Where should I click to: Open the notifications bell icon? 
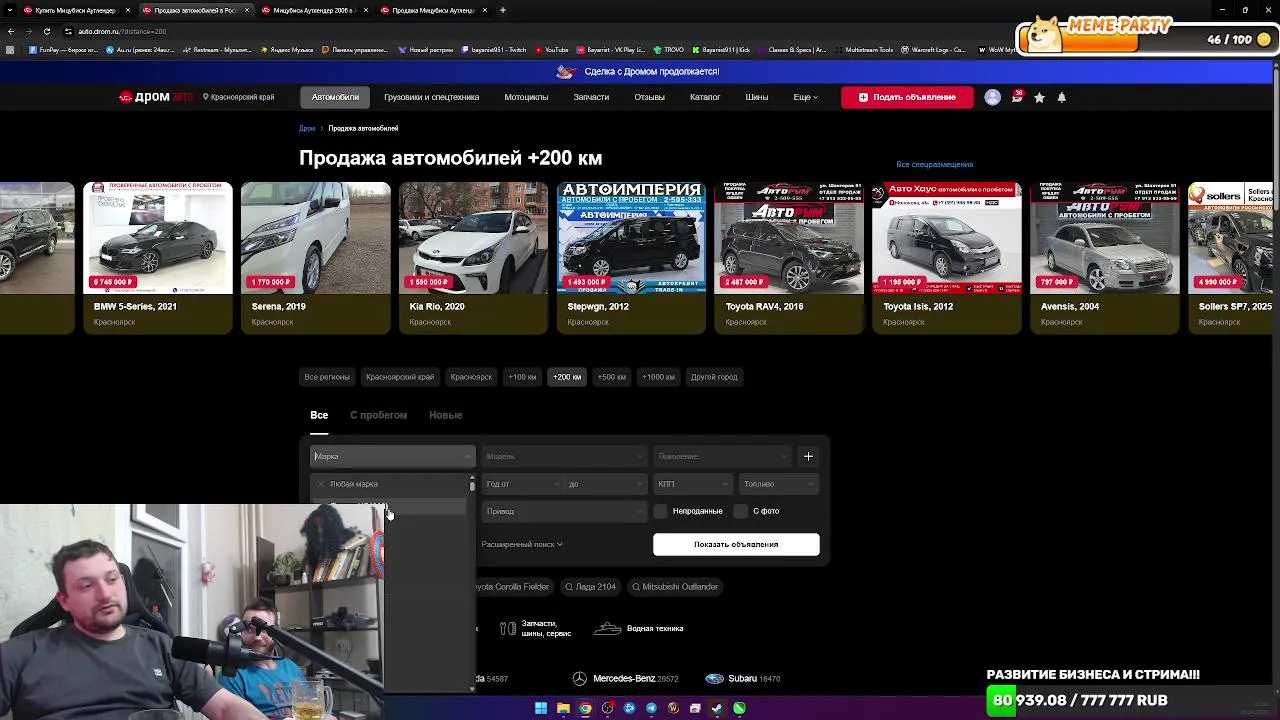tap(1062, 97)
